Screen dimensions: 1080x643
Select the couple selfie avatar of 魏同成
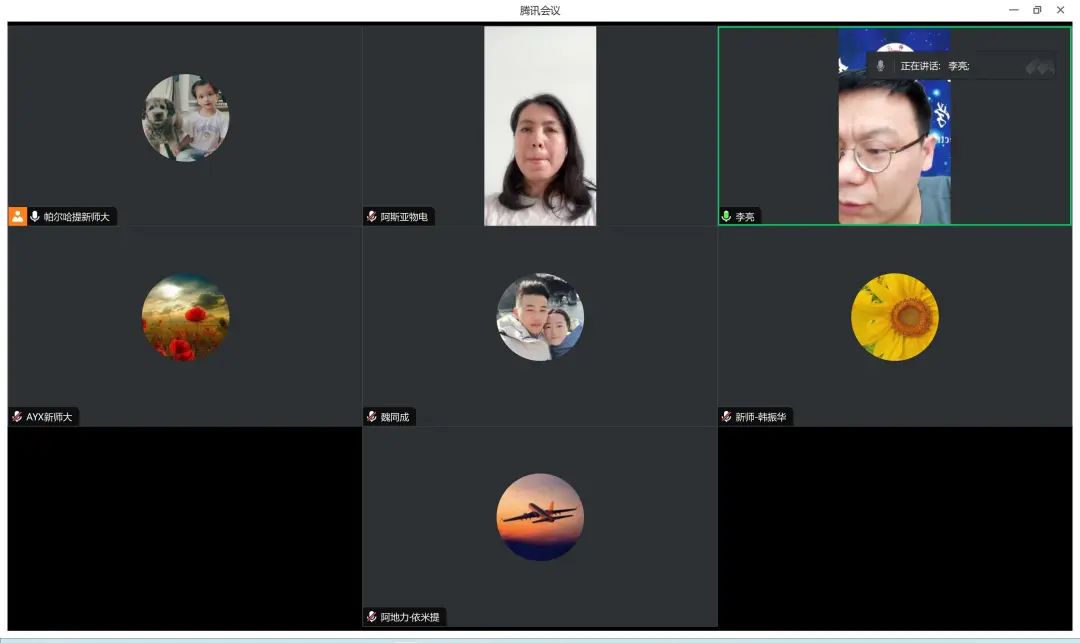pyautogui.click(x=540, y=317)
